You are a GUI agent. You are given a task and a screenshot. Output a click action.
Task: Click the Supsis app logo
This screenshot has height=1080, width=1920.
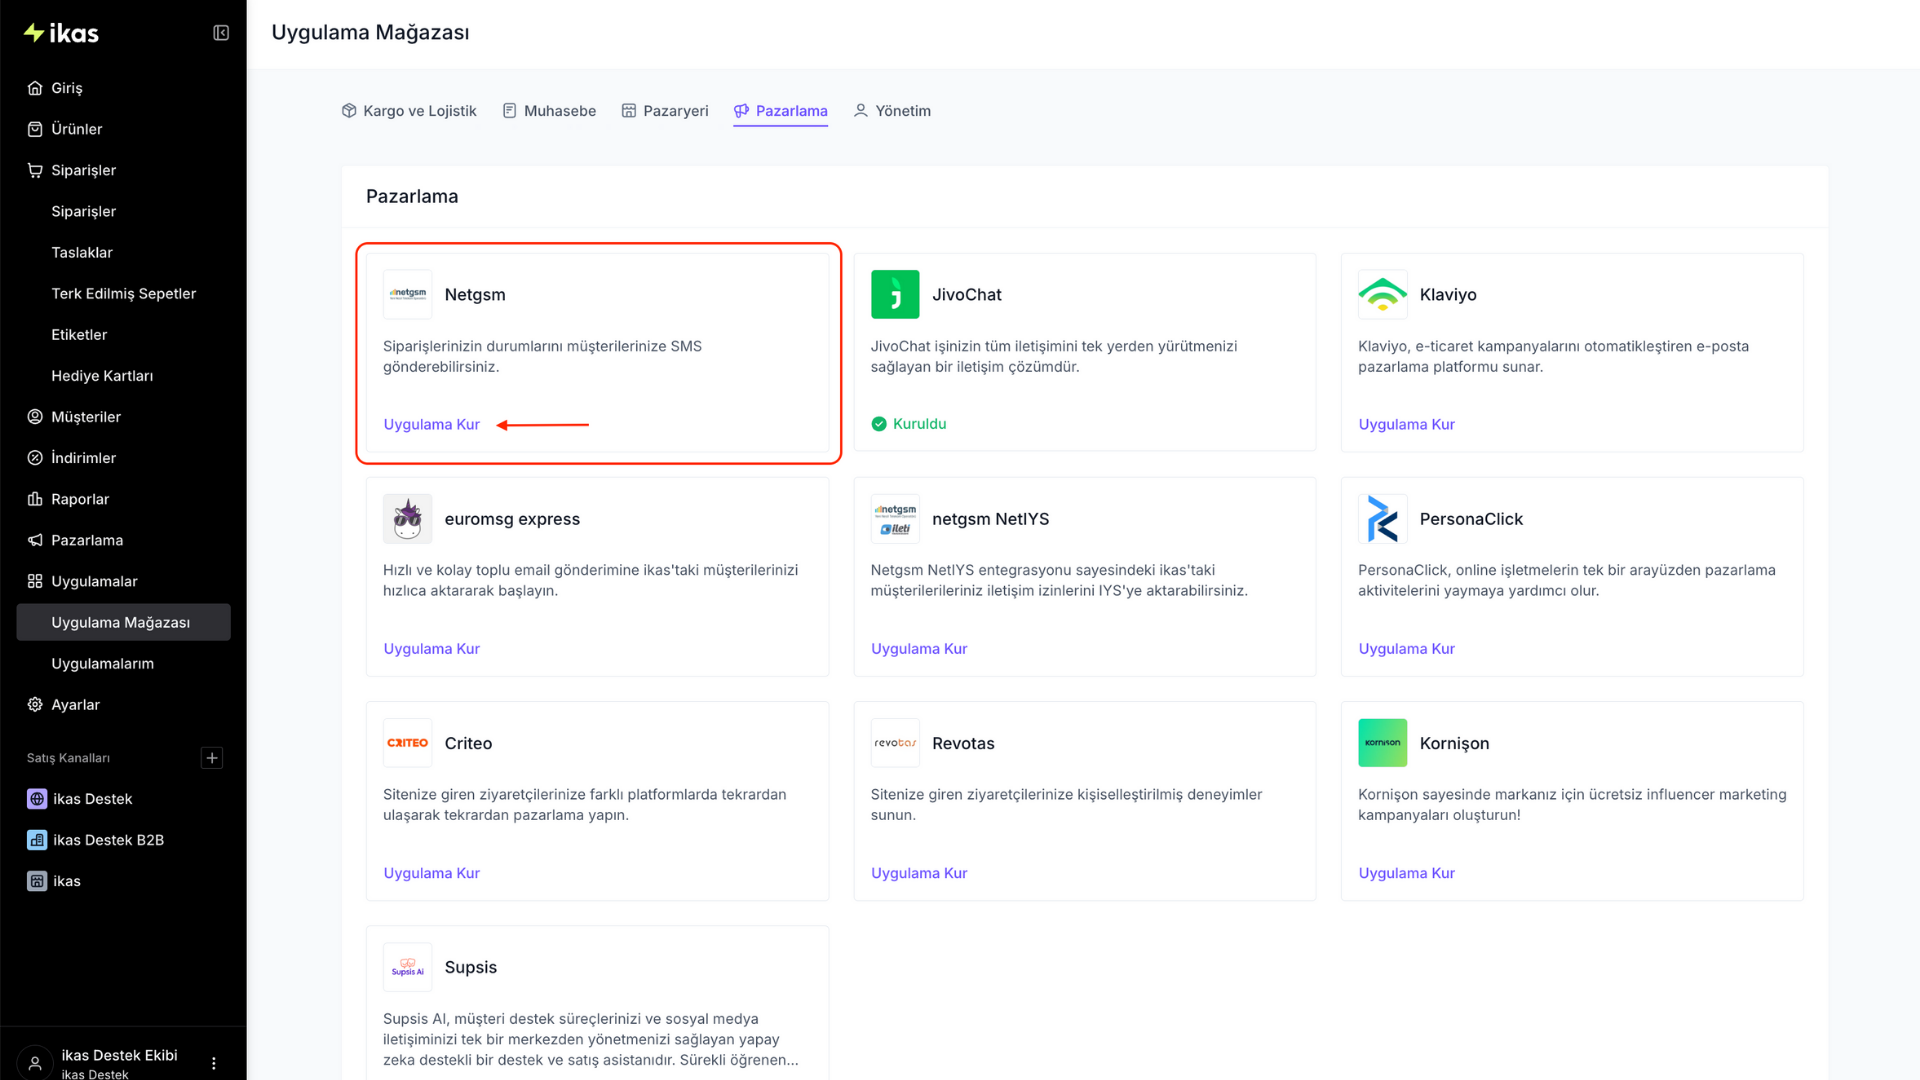pyautogui.click(x=407, y=967)
